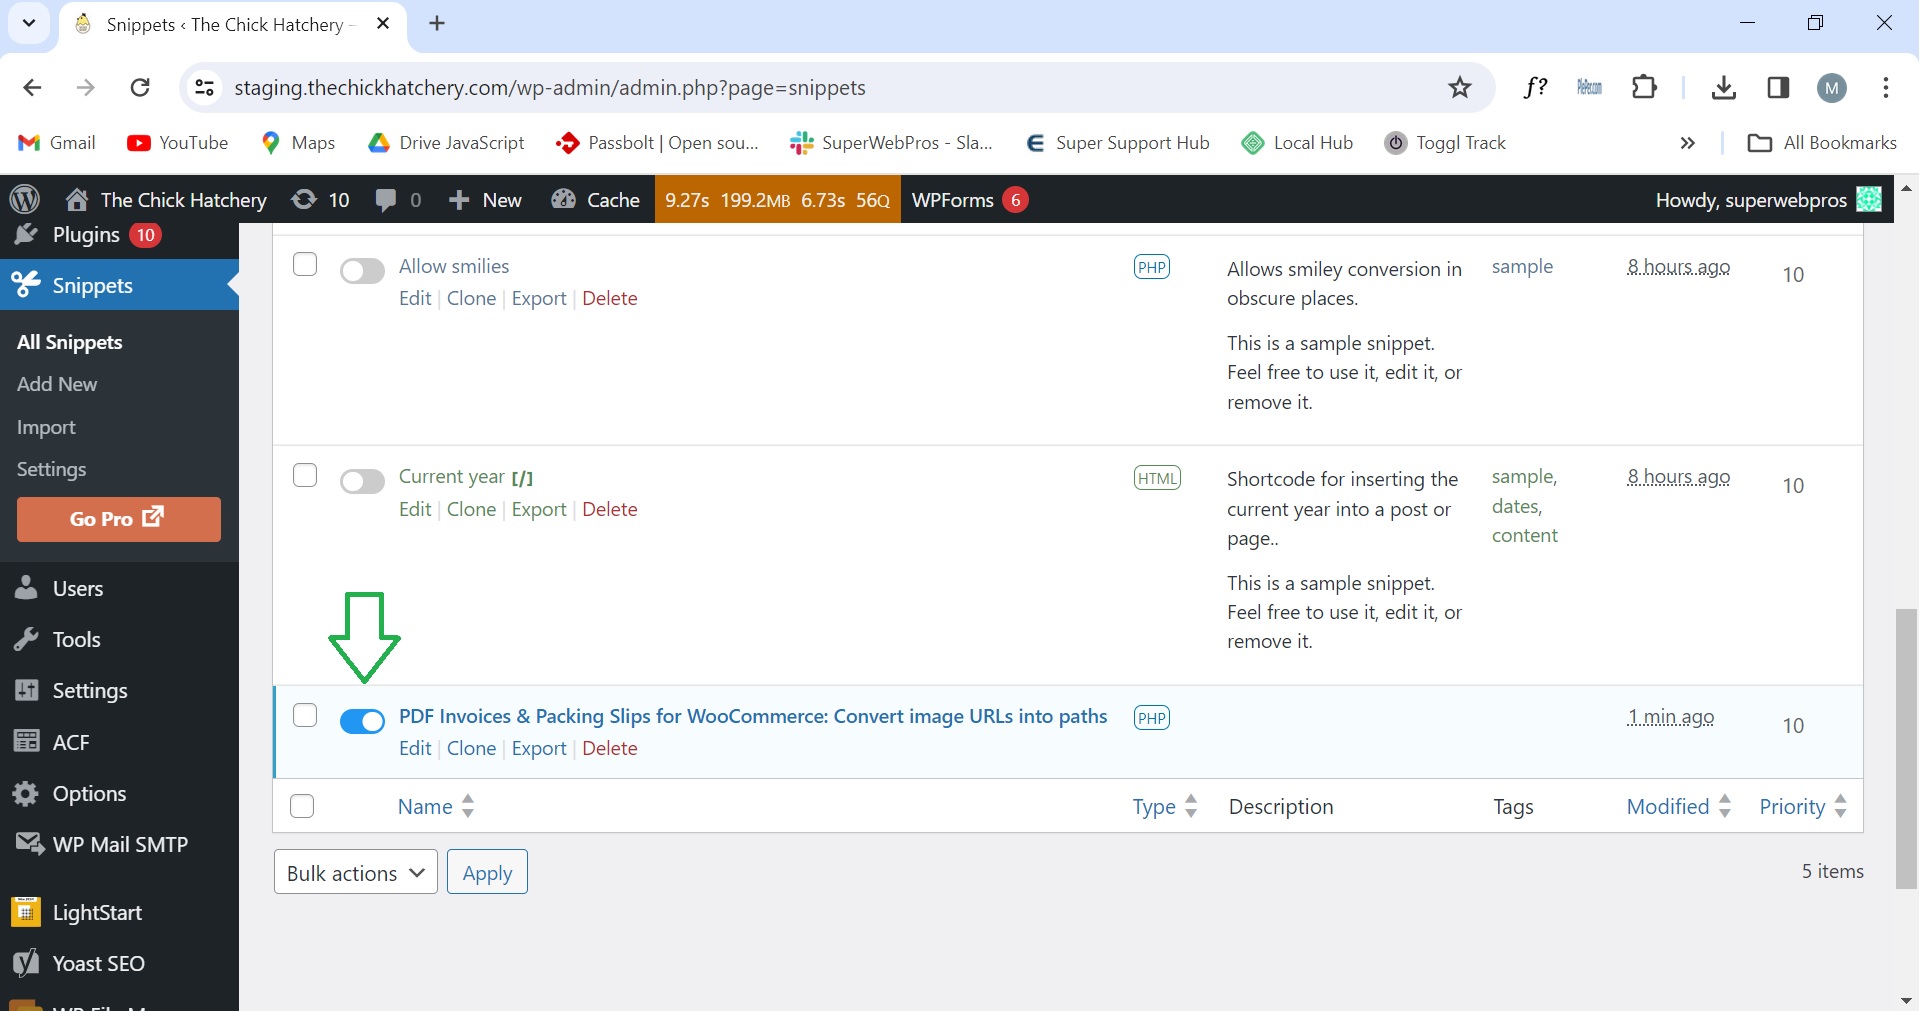Activate the Current year snippet toggle

362,481
